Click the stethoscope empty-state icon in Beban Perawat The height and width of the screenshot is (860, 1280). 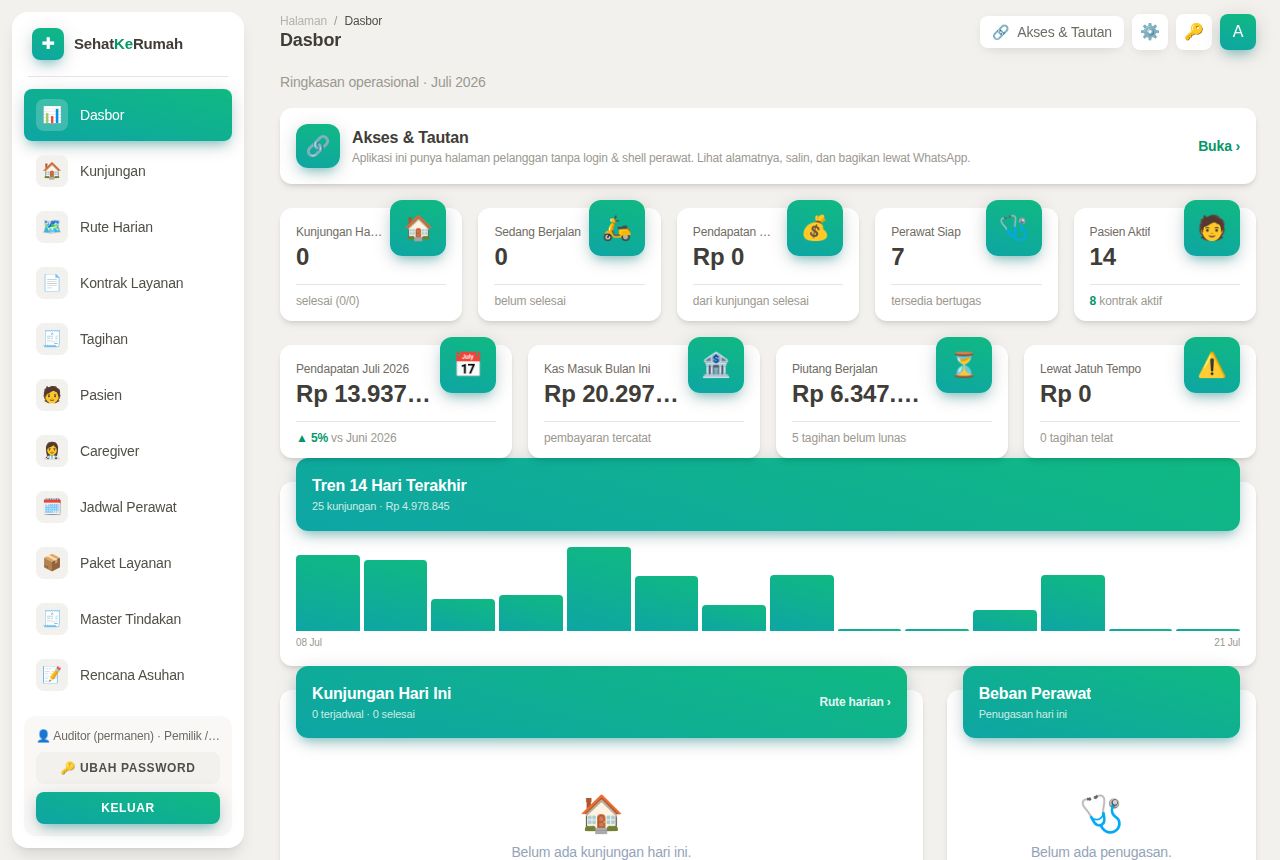(1101, 814)
